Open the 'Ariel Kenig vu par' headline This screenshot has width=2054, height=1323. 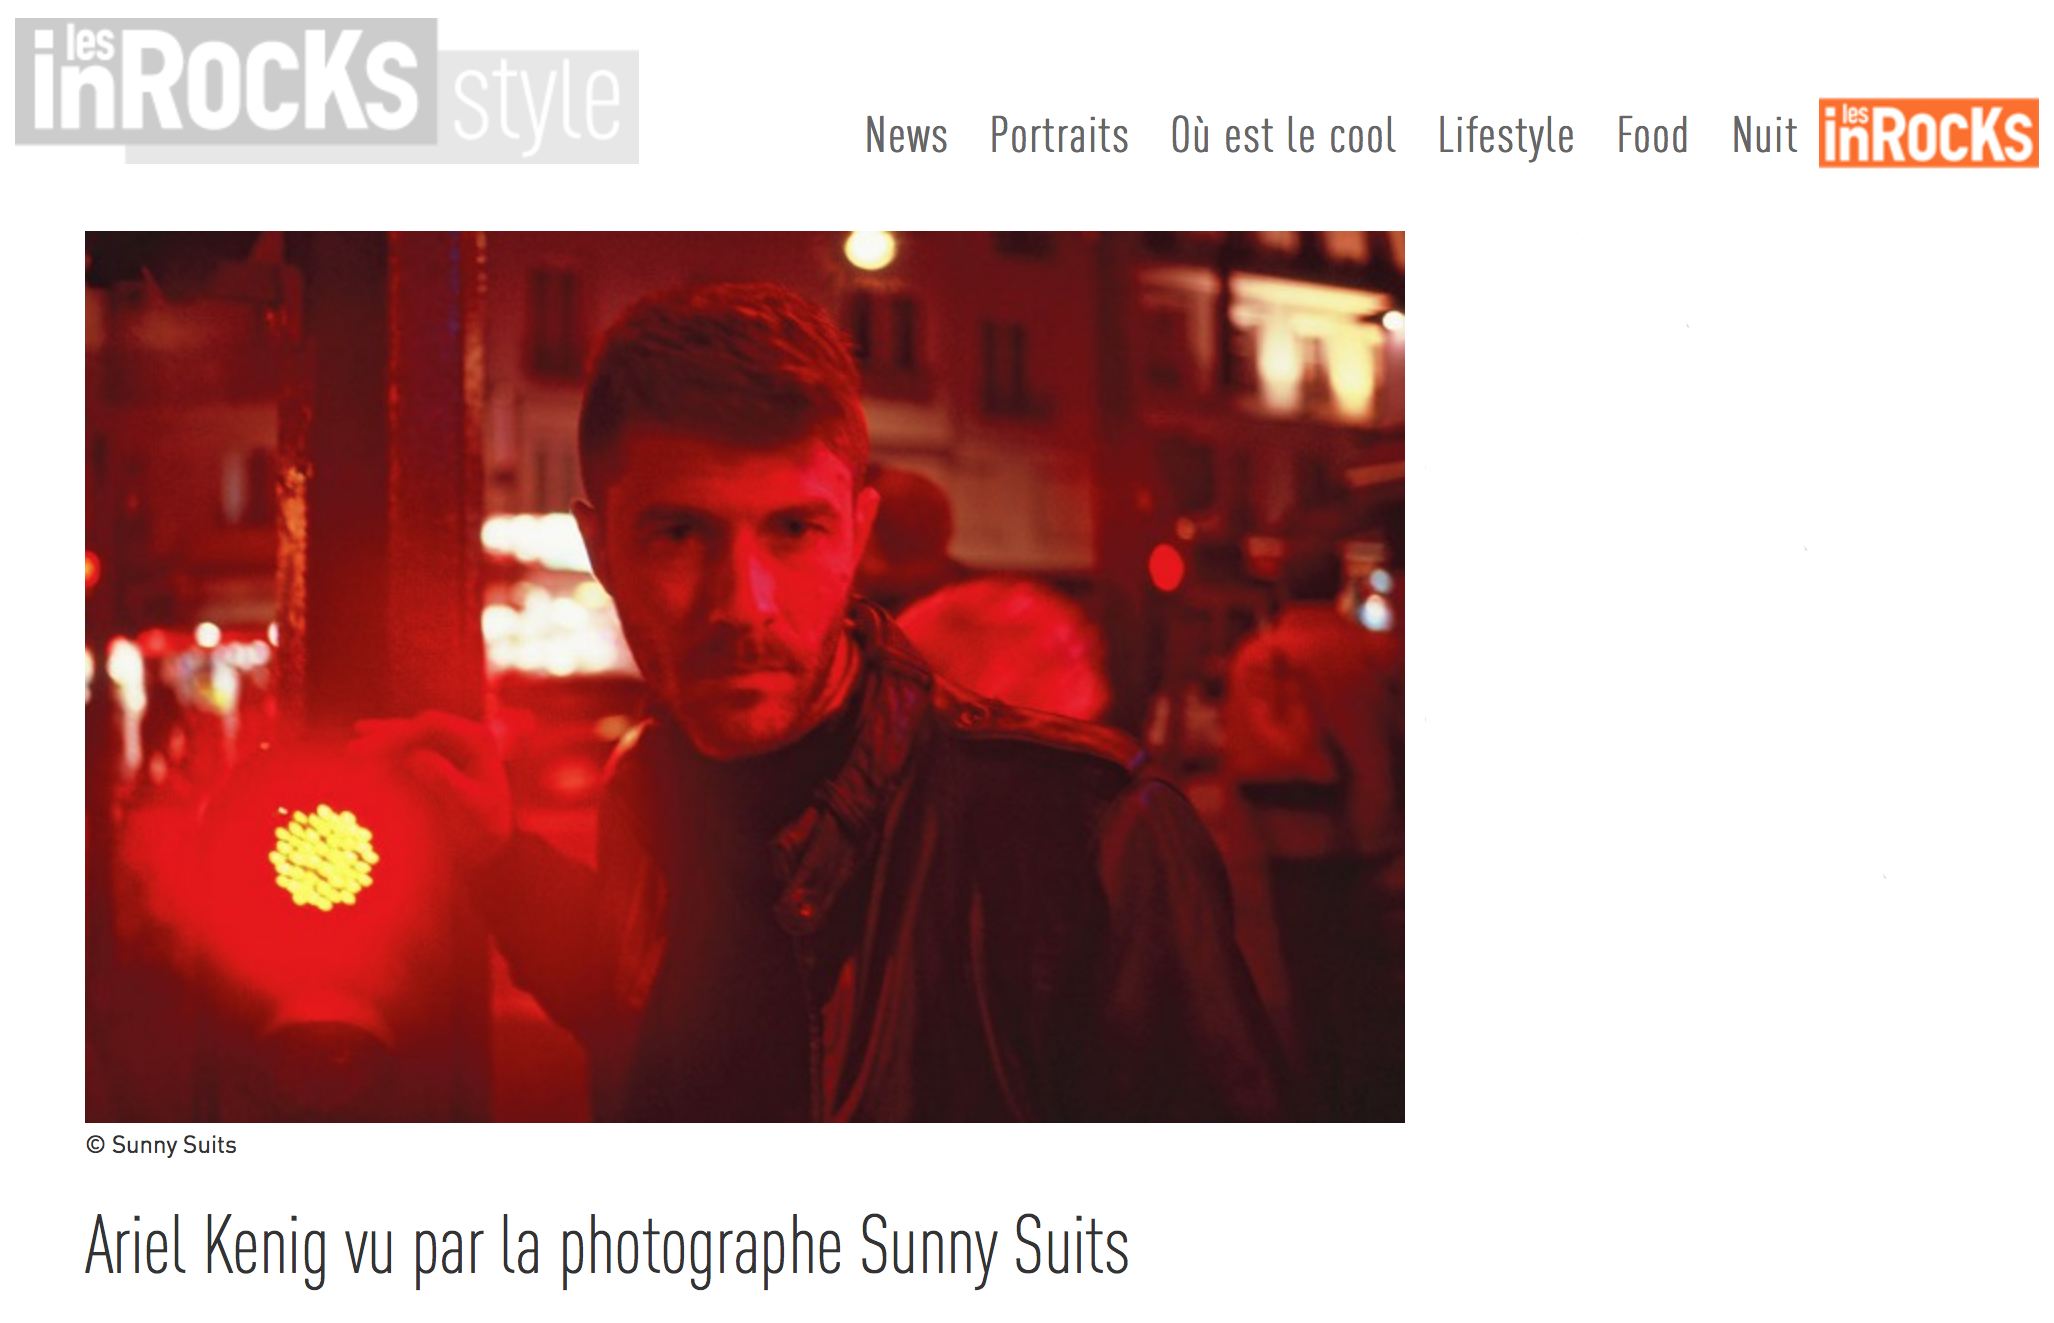point(607,1247)
